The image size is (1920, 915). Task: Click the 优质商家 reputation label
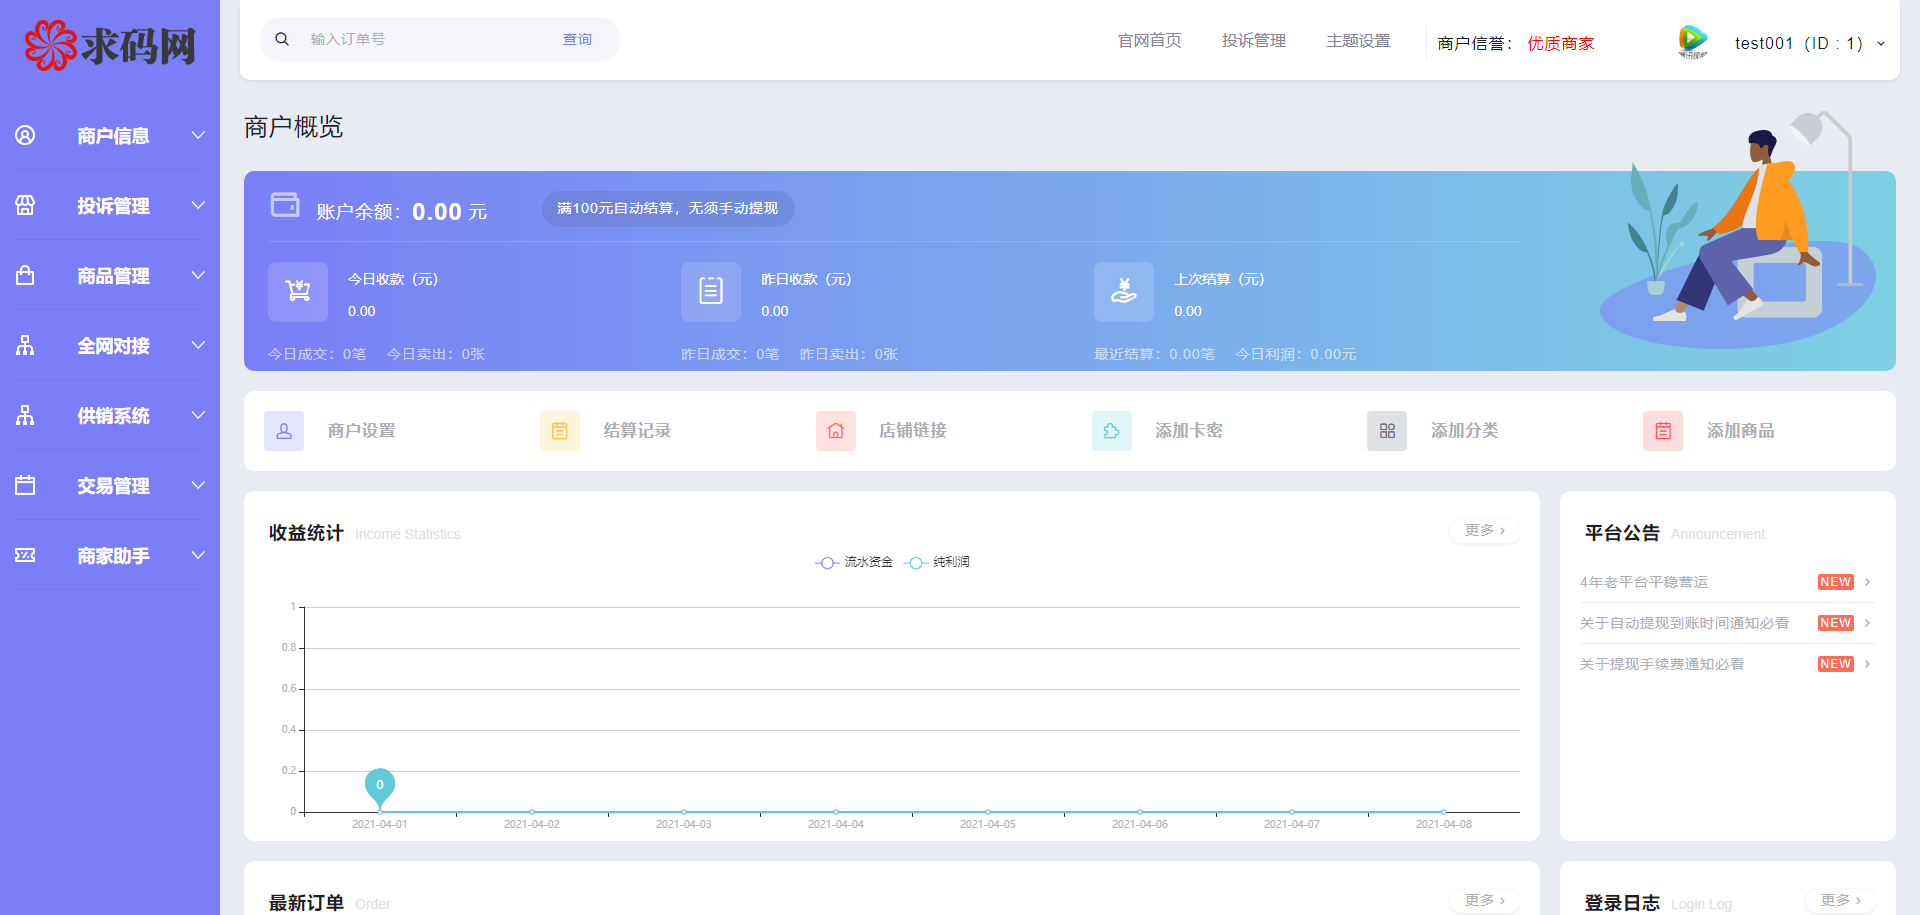point(1561,43)
